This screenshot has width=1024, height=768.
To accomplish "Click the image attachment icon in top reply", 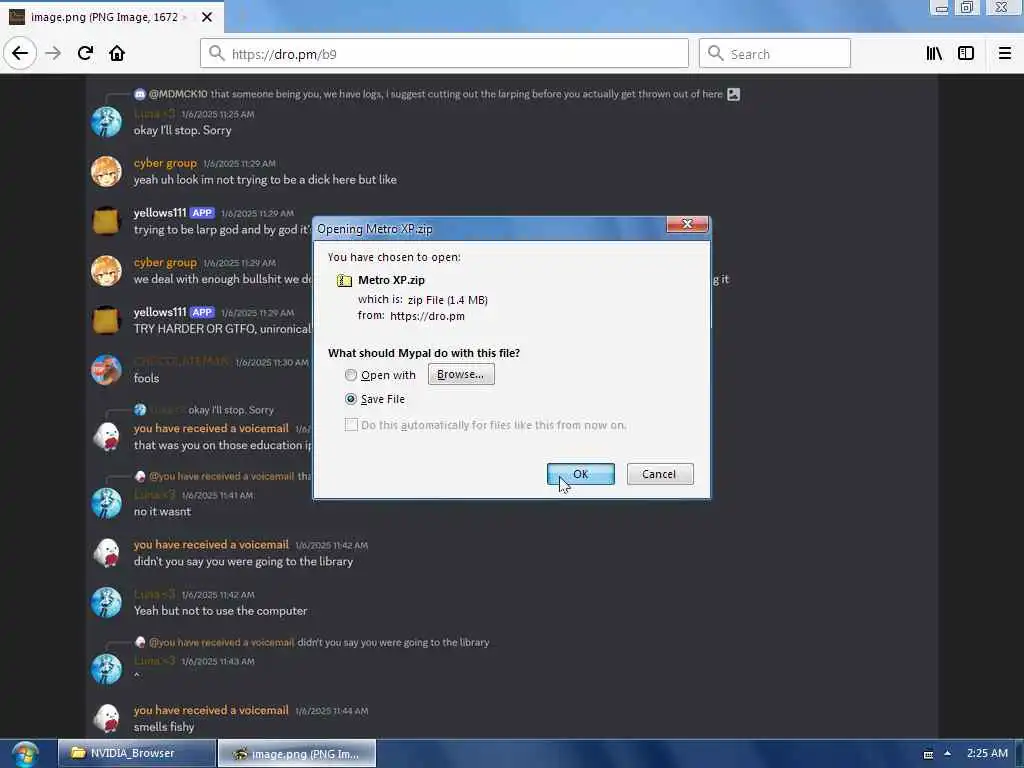I will pyautogui.click(x=733, y=94).
